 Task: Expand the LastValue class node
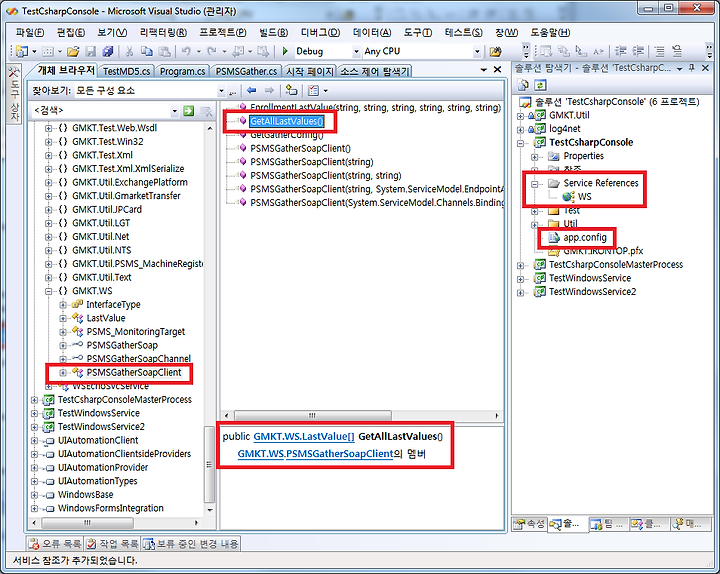point(62,318)
